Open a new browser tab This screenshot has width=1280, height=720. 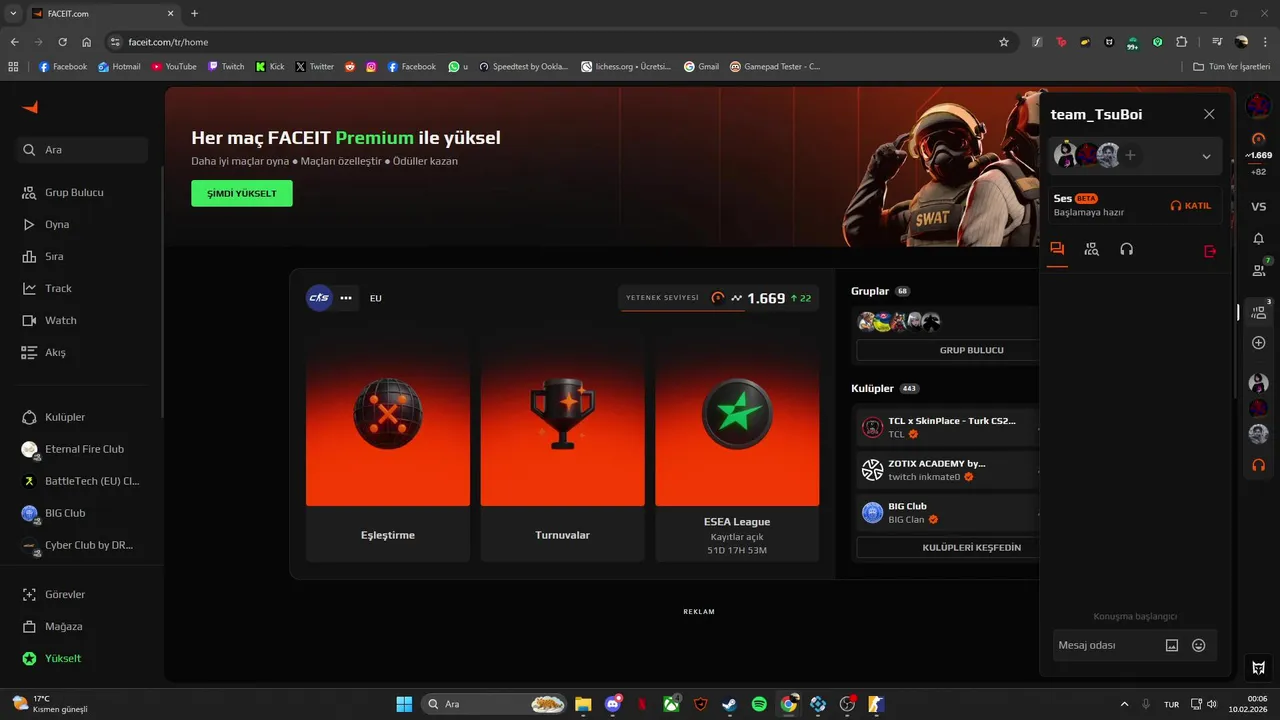tap(194, 14)
